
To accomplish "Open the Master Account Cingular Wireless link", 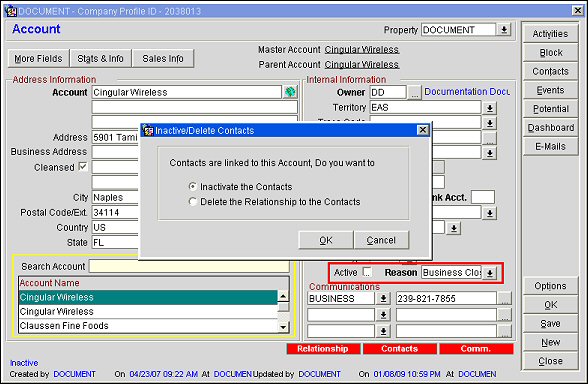I will (x=362, y=50).
